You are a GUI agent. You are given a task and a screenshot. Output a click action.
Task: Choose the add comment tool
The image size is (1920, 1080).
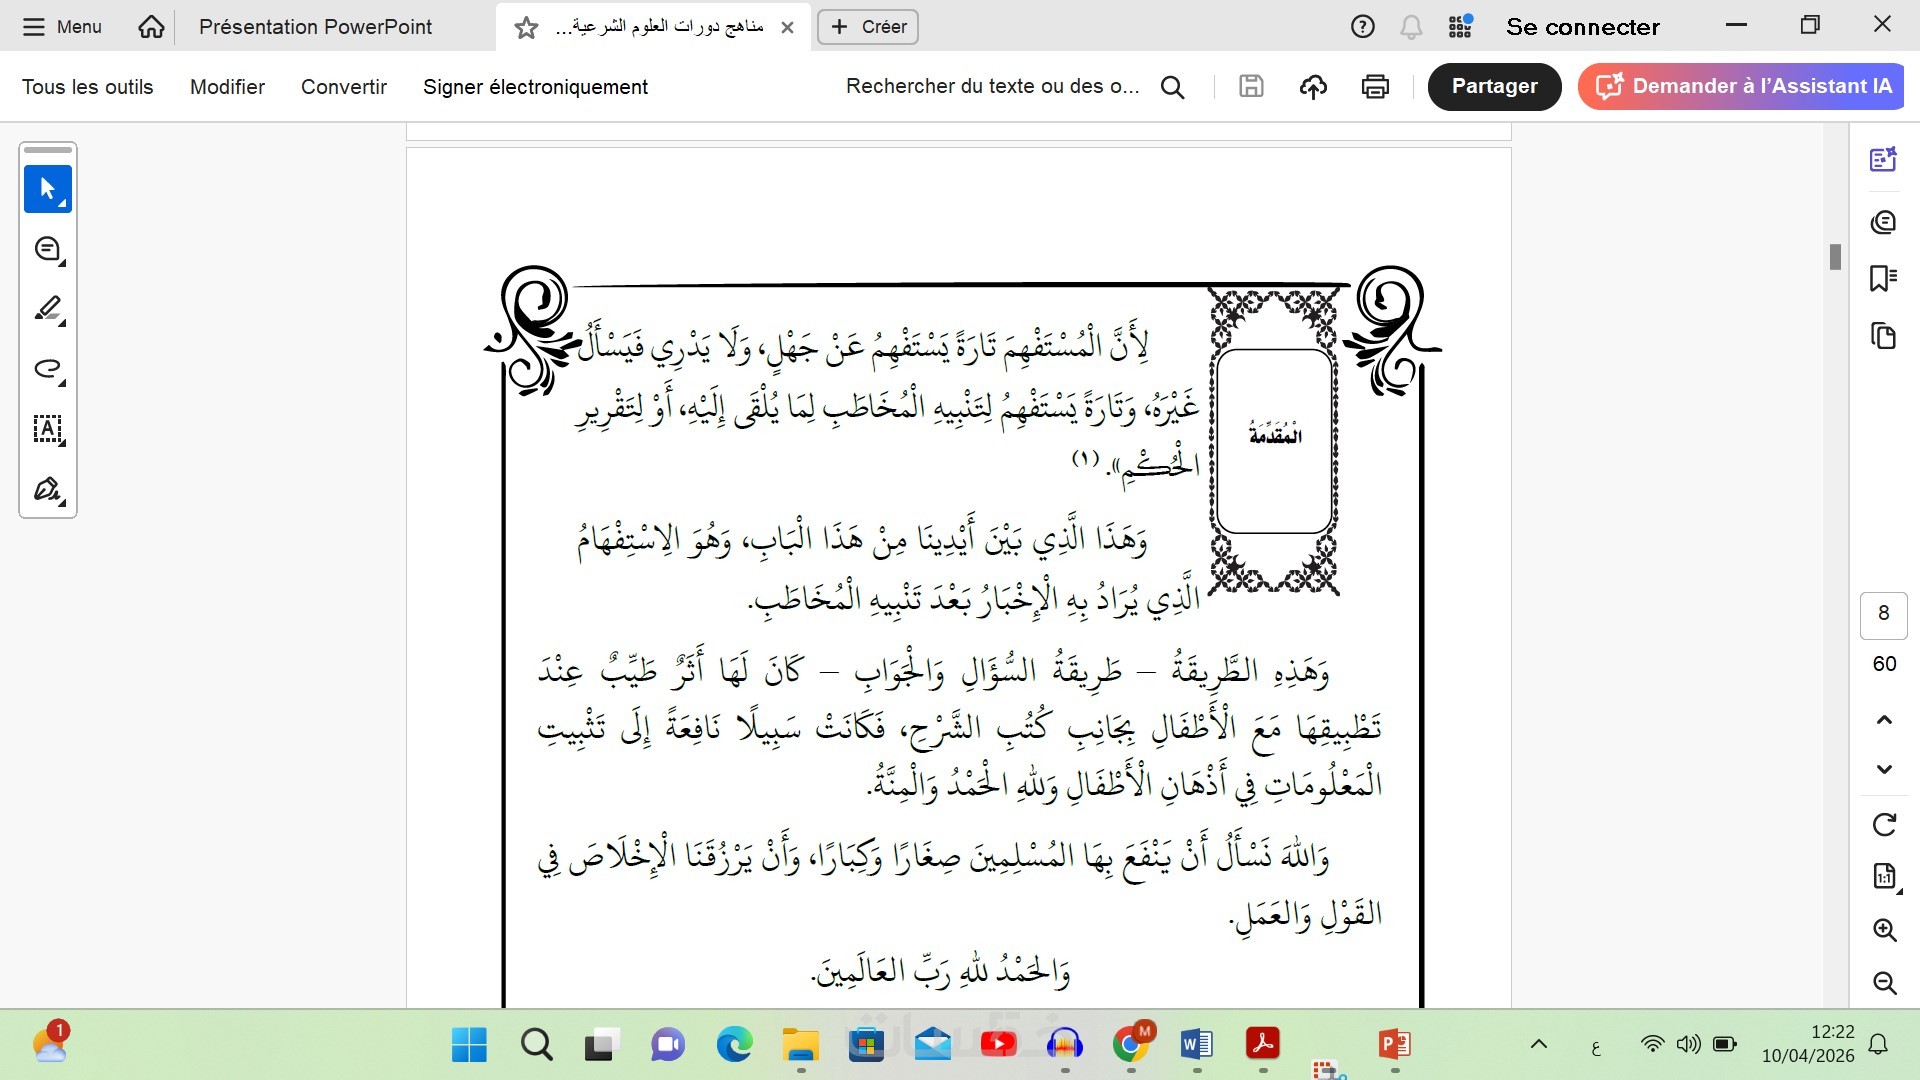48,249
